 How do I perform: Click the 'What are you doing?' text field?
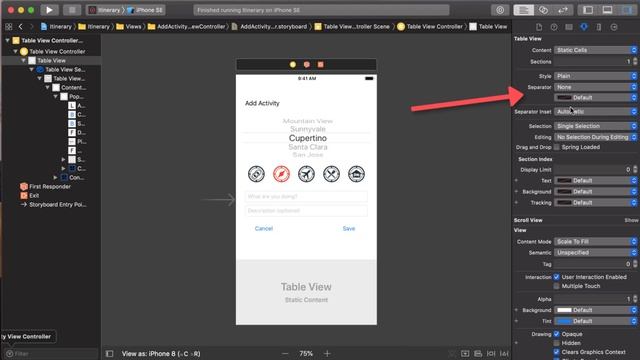click(306, 196)
